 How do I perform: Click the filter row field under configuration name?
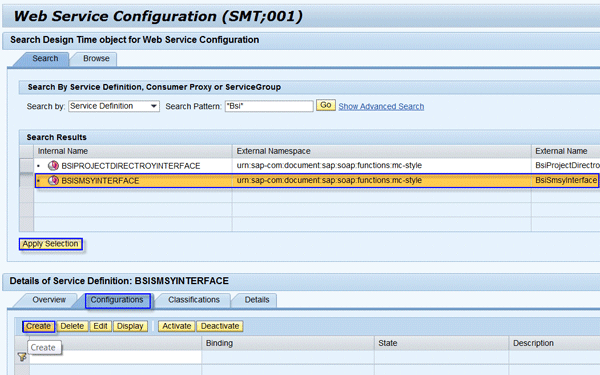pos(115,357)
